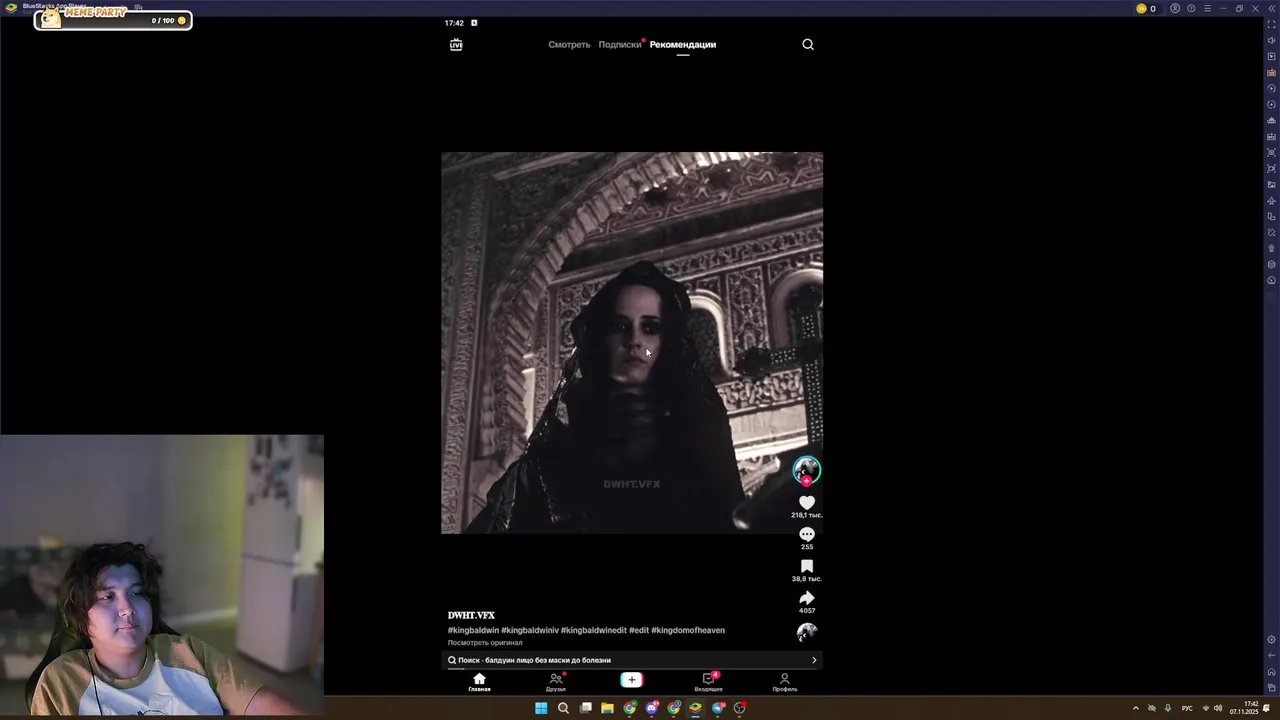Show hidden tray icons chevron

[1135, 708]
